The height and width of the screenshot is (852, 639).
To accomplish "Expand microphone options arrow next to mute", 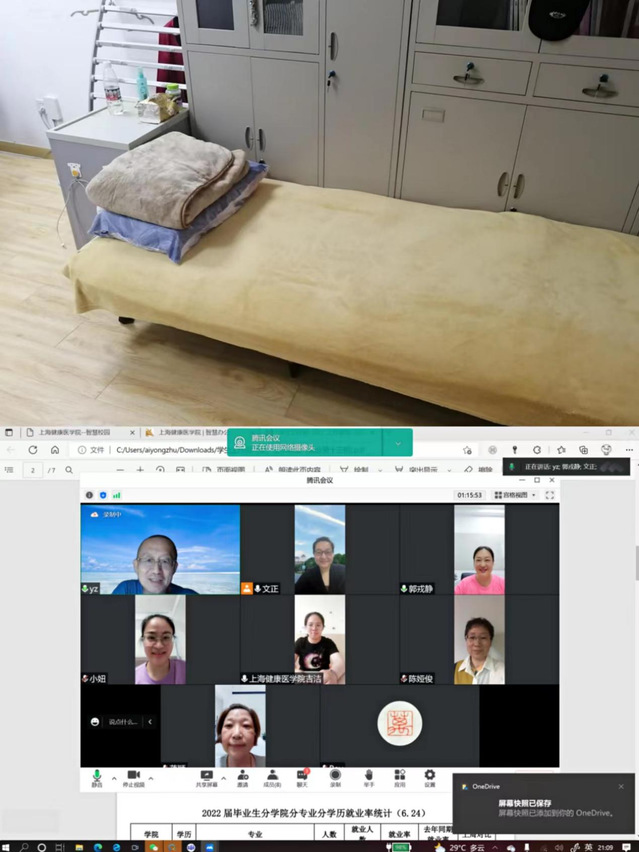I will click(113, 777).
